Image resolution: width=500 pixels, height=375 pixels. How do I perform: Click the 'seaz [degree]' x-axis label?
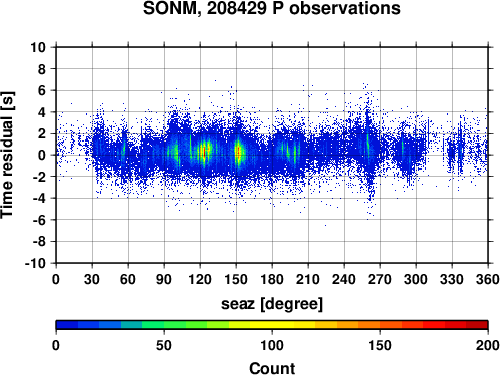[272, 304]
